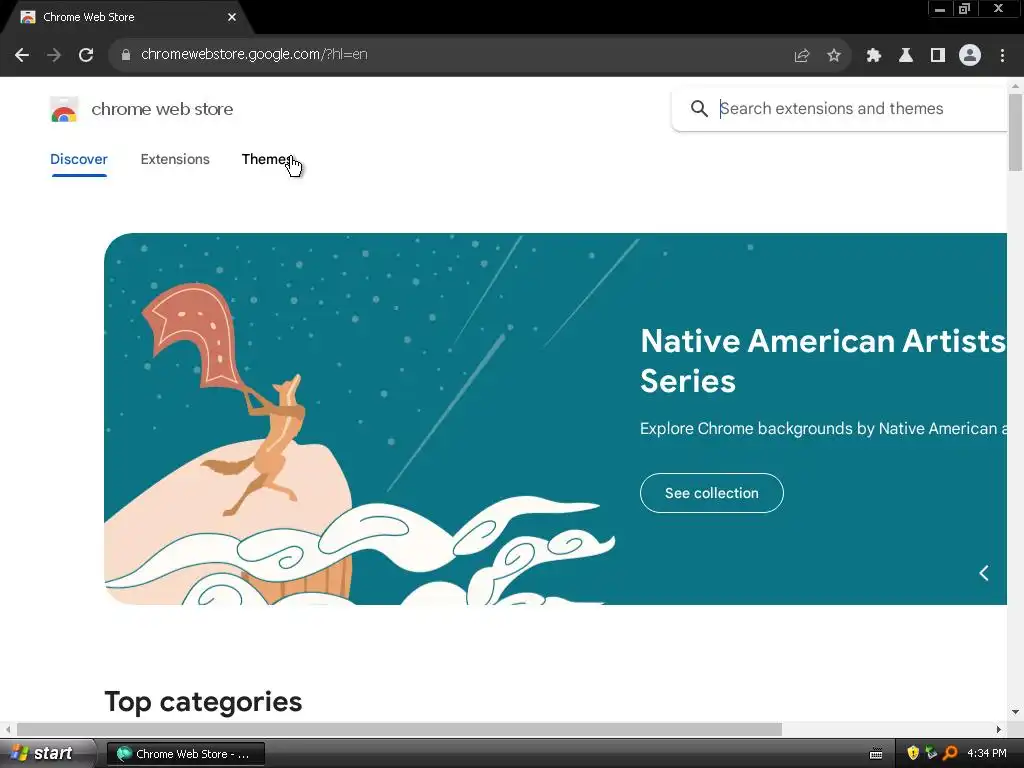Image resolution: width=1024 pixels, height=768 pixels.
Task: View site info lock icon
Action: [126, 55]
